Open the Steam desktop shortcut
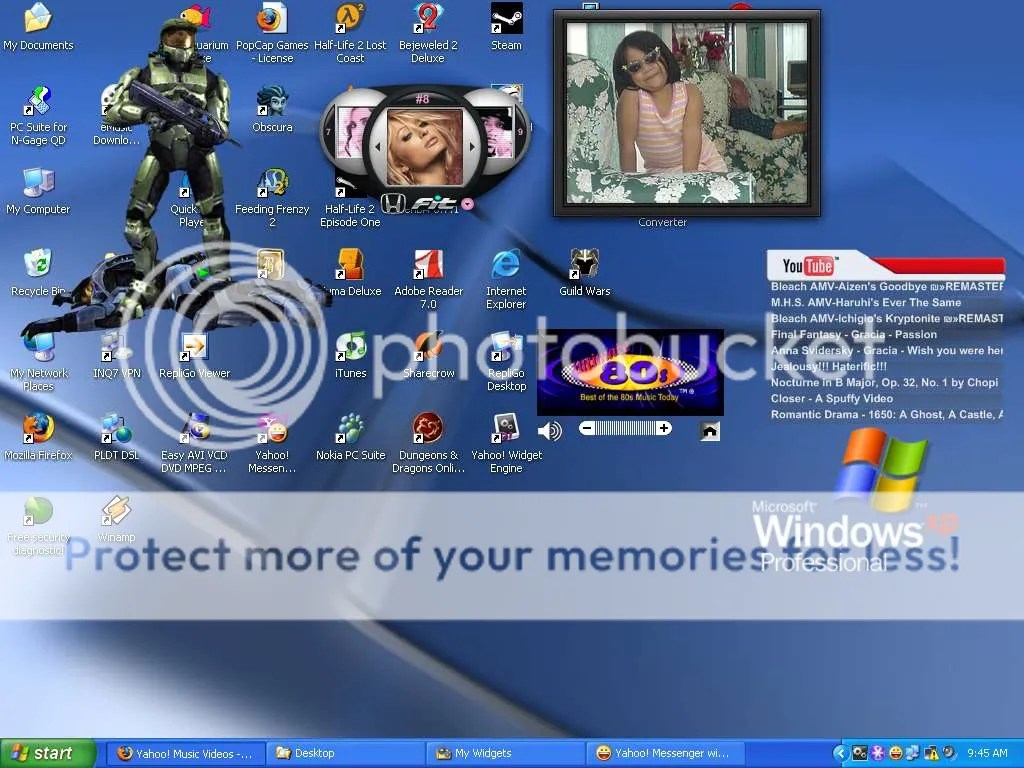Screen dimensions: 1024x768 pyautogui.click(x=506, y=26)
